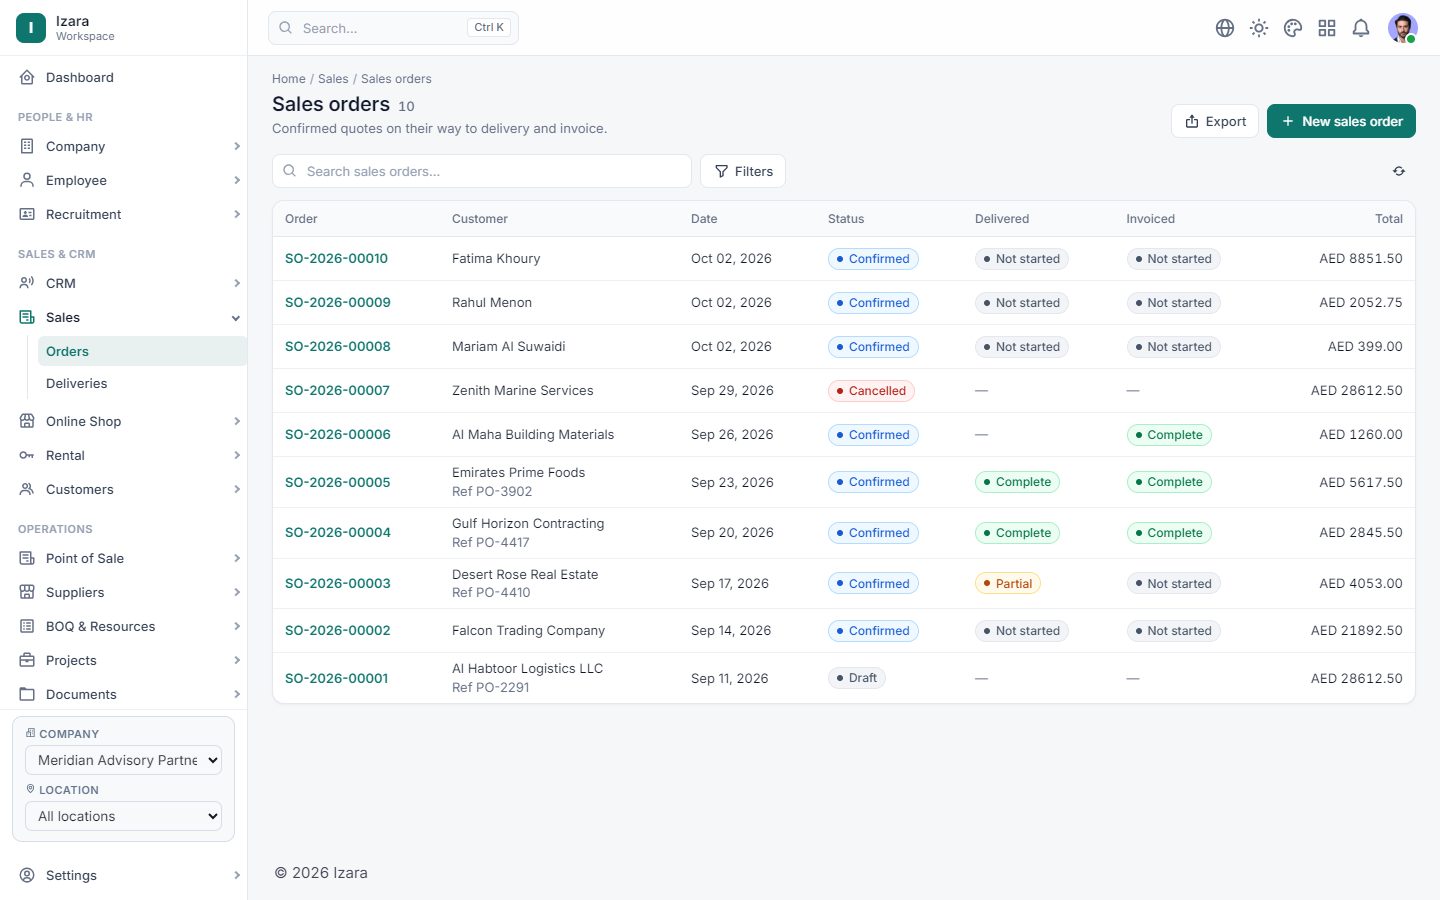Open order SO-2026-00007
Image resolution: width=1440 pixels, height=900 pixels.
(x=337, y=390)
